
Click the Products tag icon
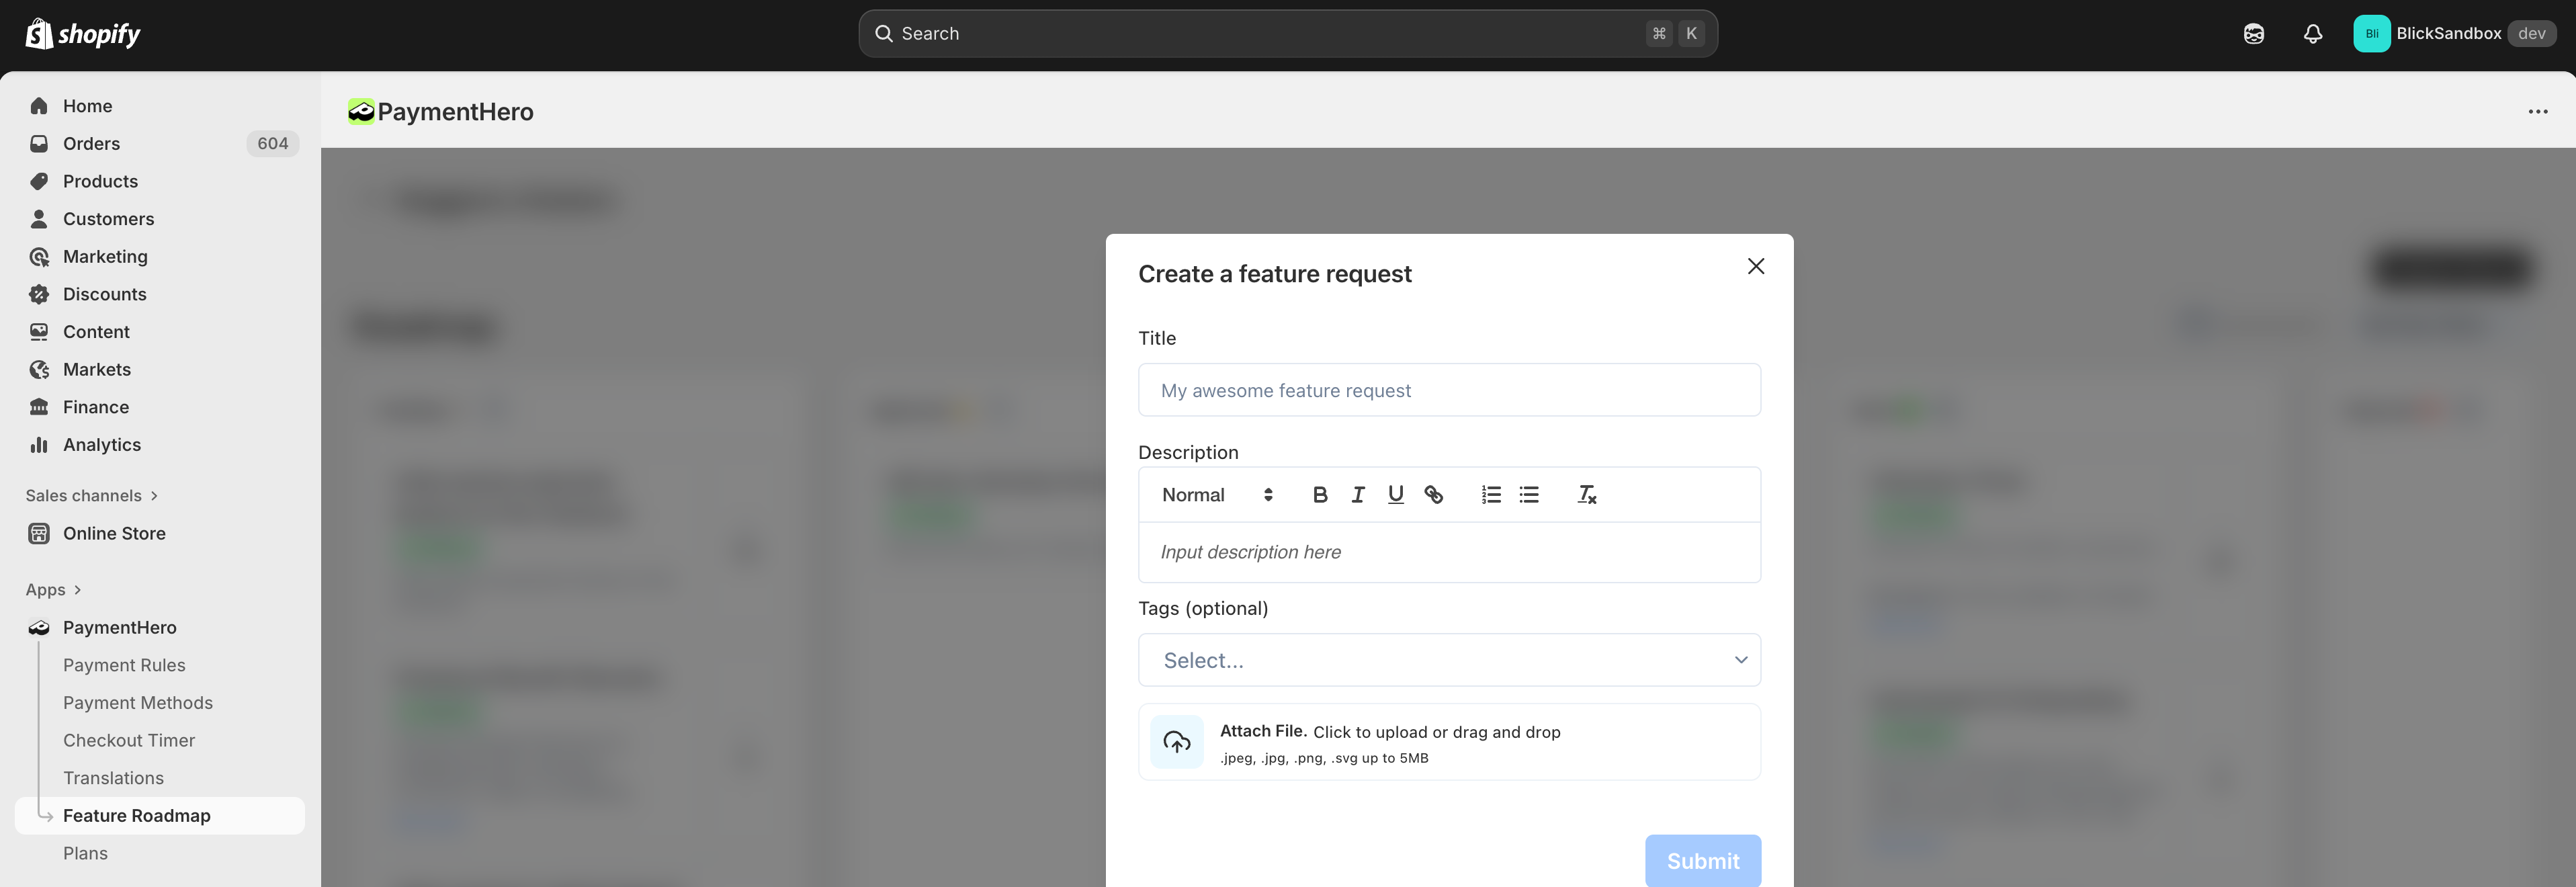pyautogui.click(x=39, y=181)
